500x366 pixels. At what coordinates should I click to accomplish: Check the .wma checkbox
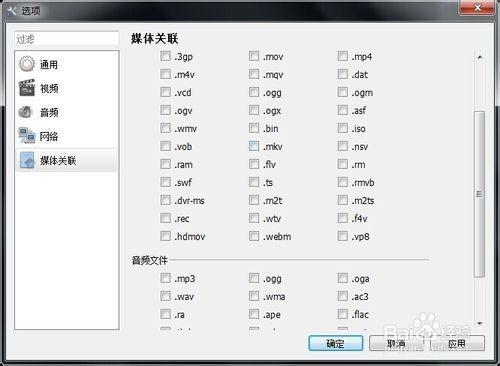pos(254,296)
